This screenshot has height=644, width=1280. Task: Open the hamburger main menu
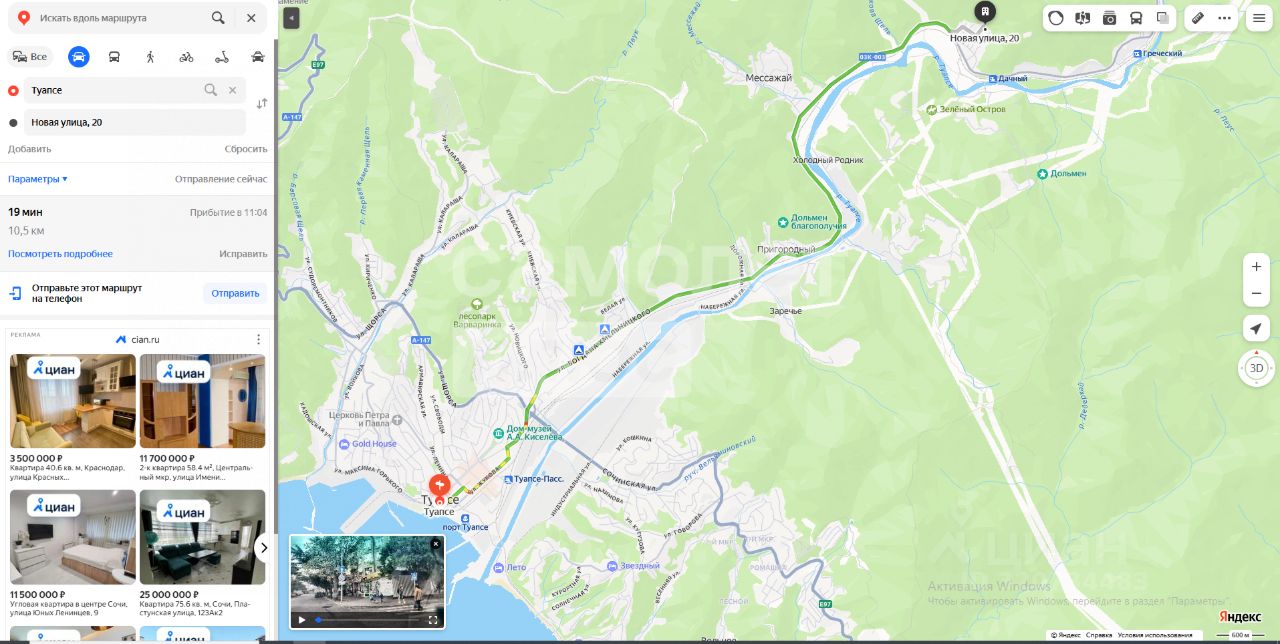1259,18
